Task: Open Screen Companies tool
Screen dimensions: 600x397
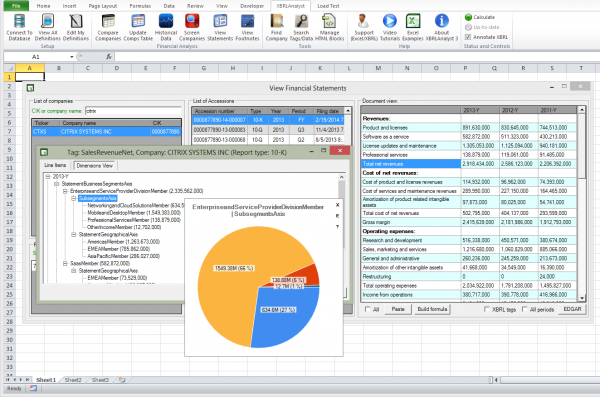Action: click(192, 21)
